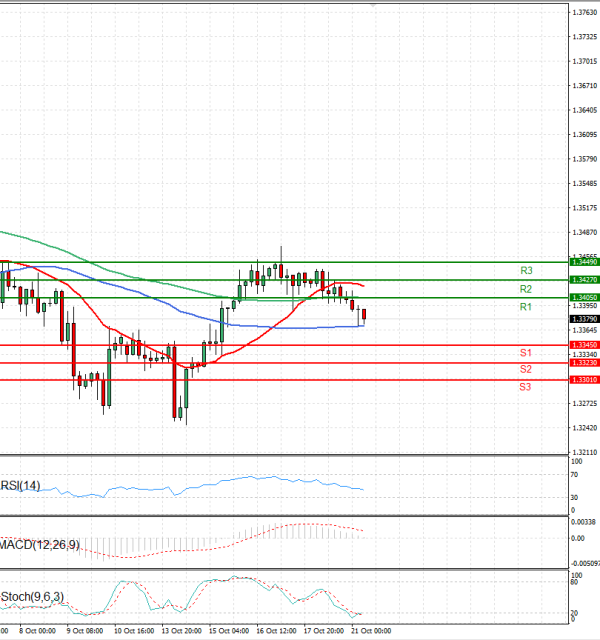
Task: Click the 1.37630 price axis label
Action: (x=584, y=13)
